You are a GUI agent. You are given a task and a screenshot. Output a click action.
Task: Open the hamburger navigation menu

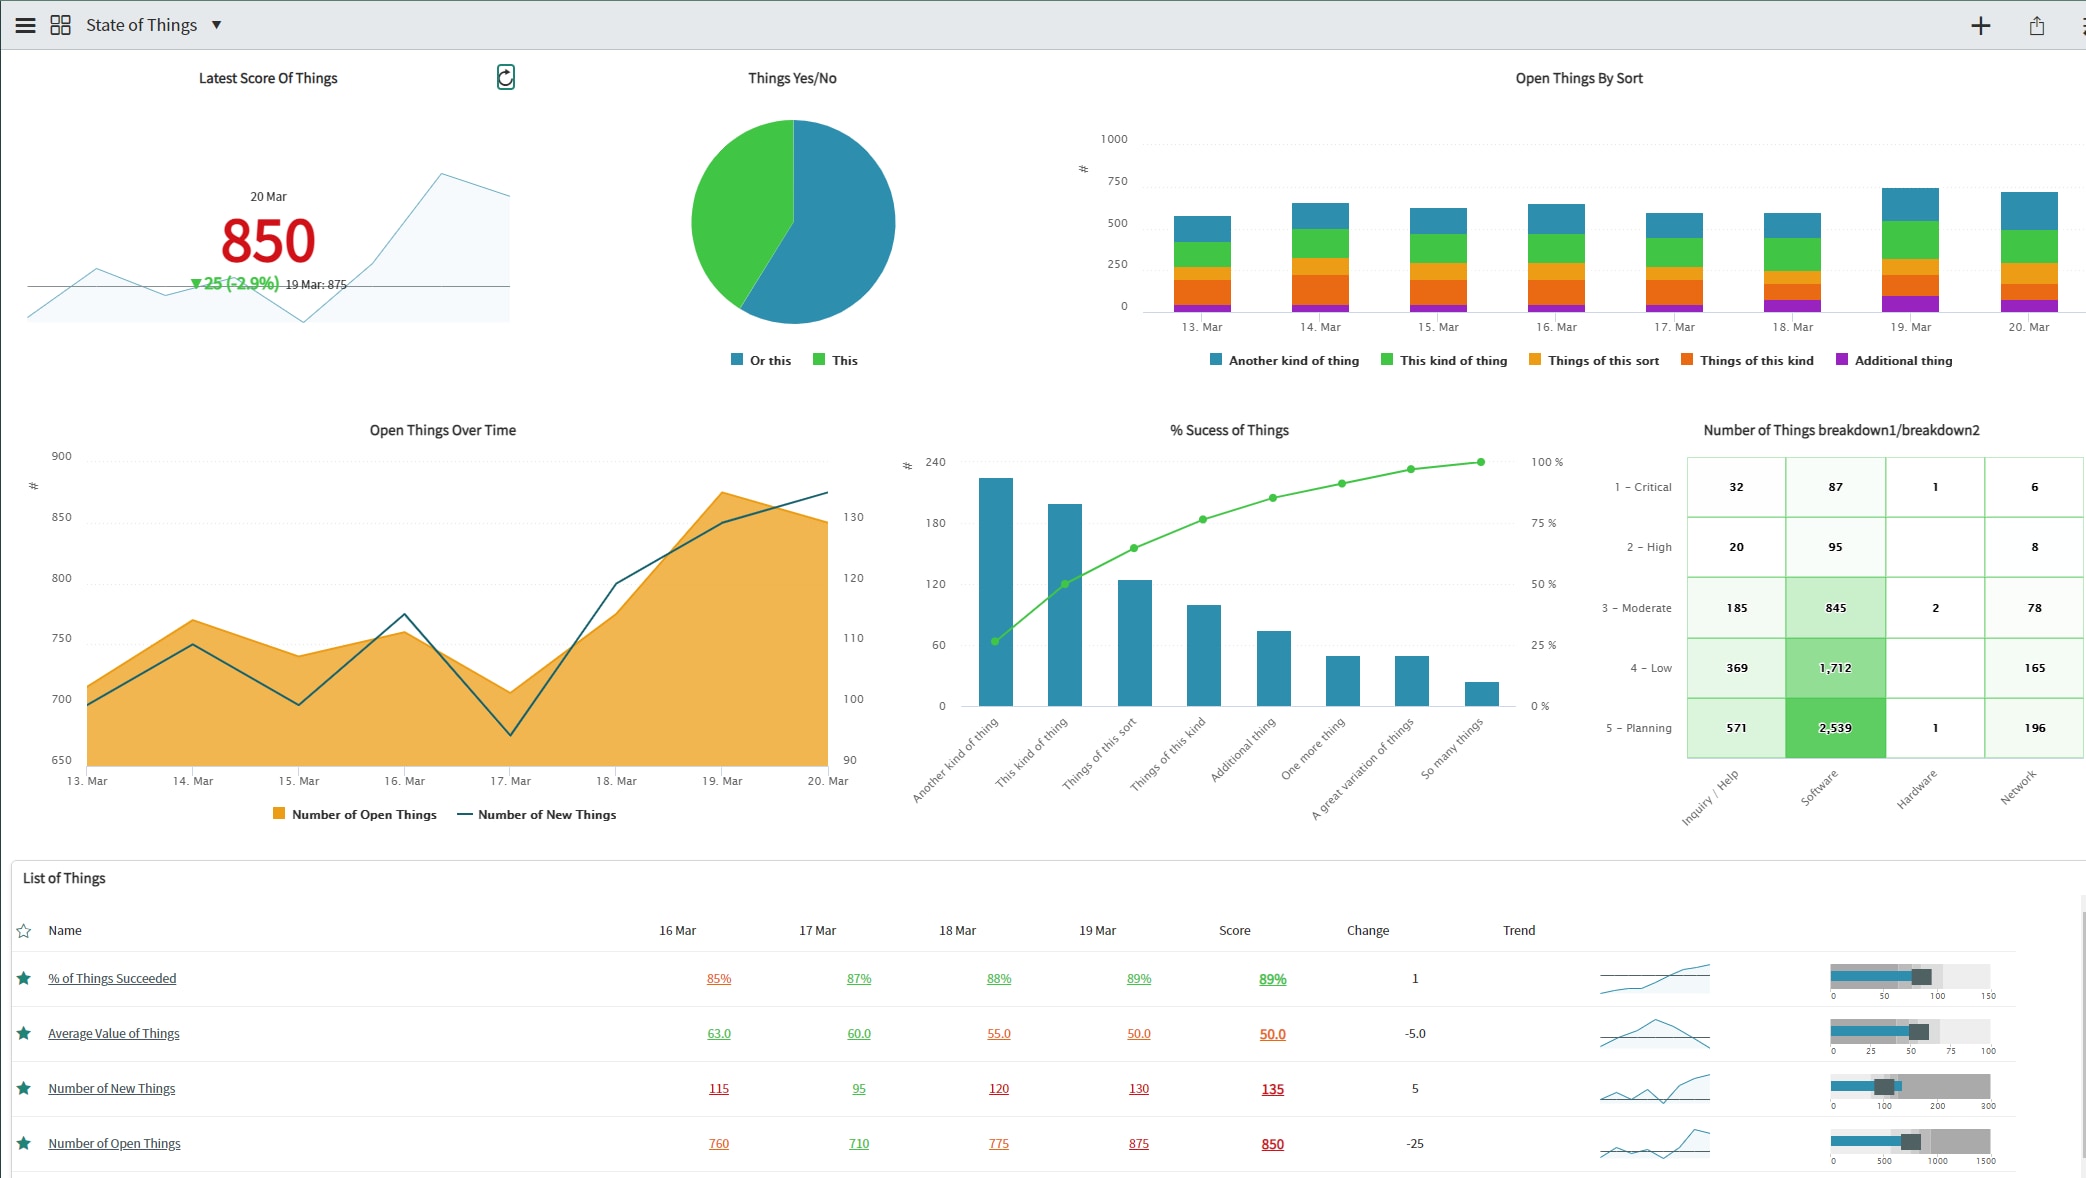pos(25,24)
